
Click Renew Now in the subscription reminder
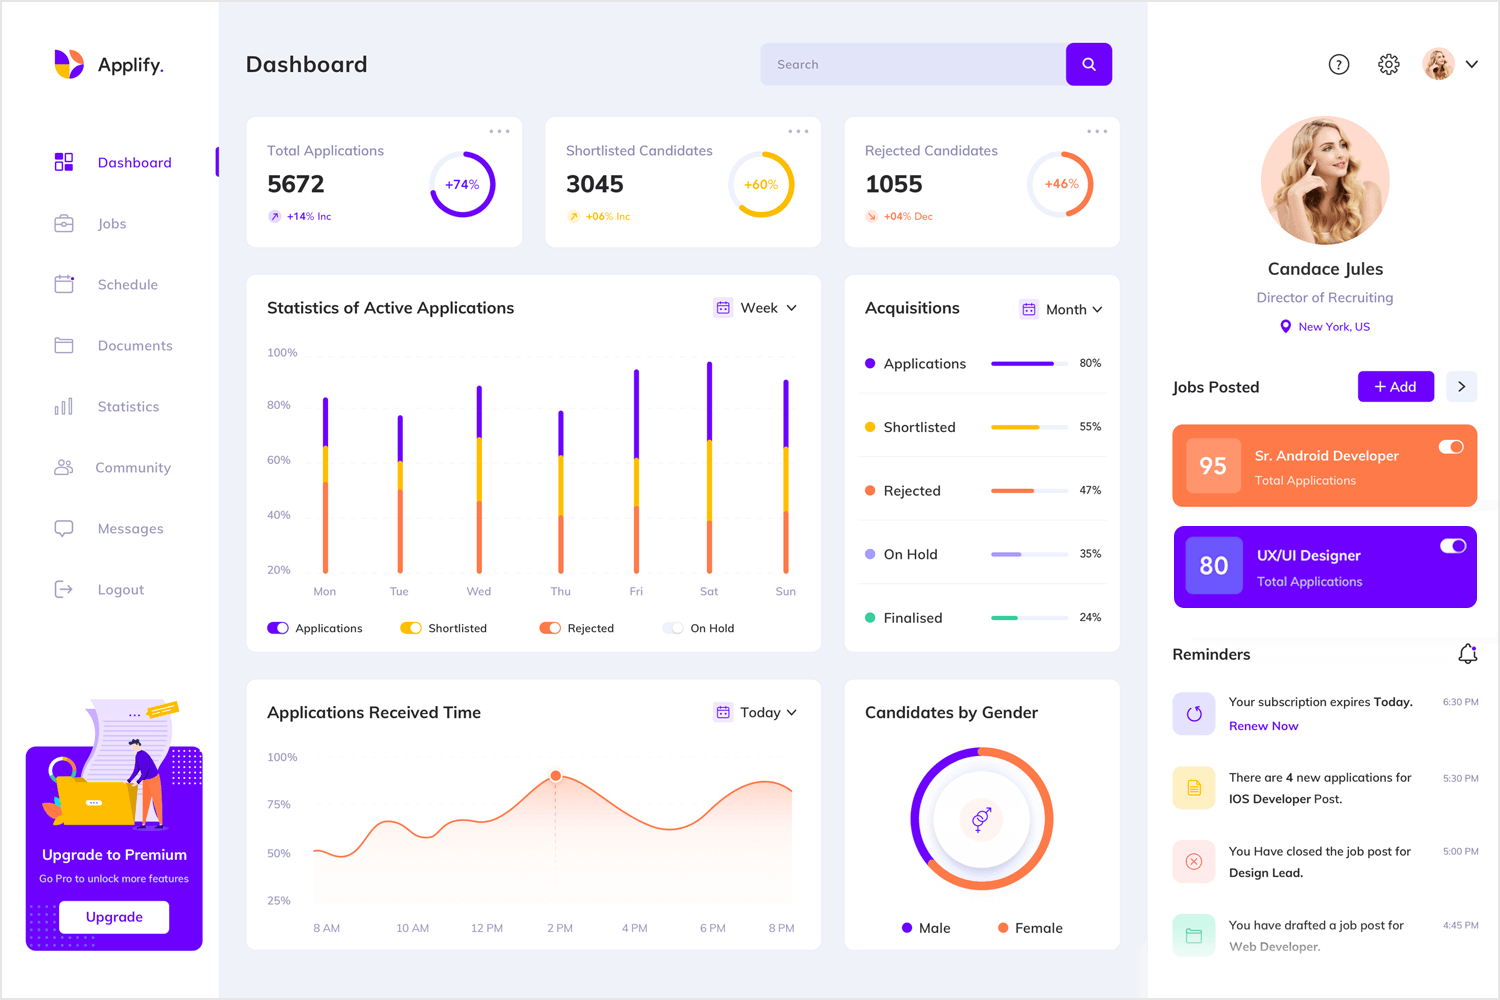[x=1263, y=725]
